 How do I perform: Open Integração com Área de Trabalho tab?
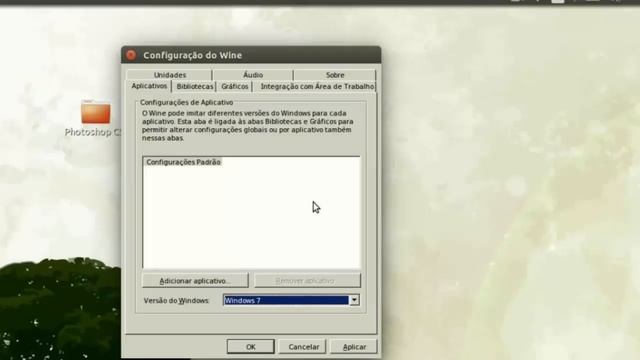[317, 87]
